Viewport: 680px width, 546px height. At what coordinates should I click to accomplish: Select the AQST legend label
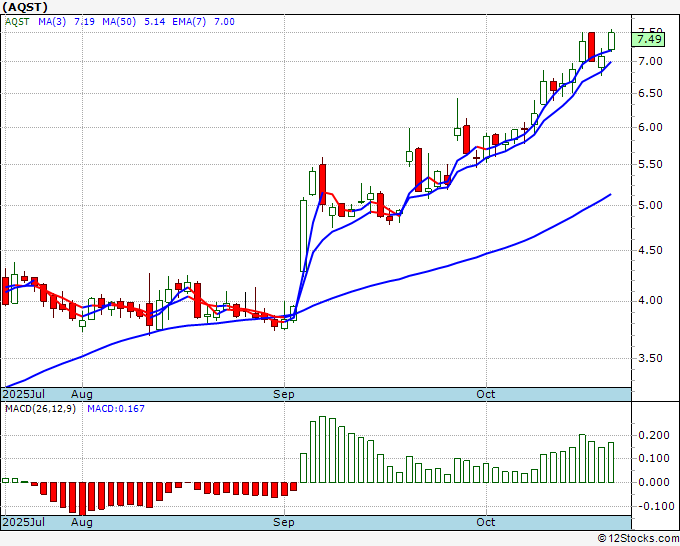pyautogui.click(x=17, y=22)
